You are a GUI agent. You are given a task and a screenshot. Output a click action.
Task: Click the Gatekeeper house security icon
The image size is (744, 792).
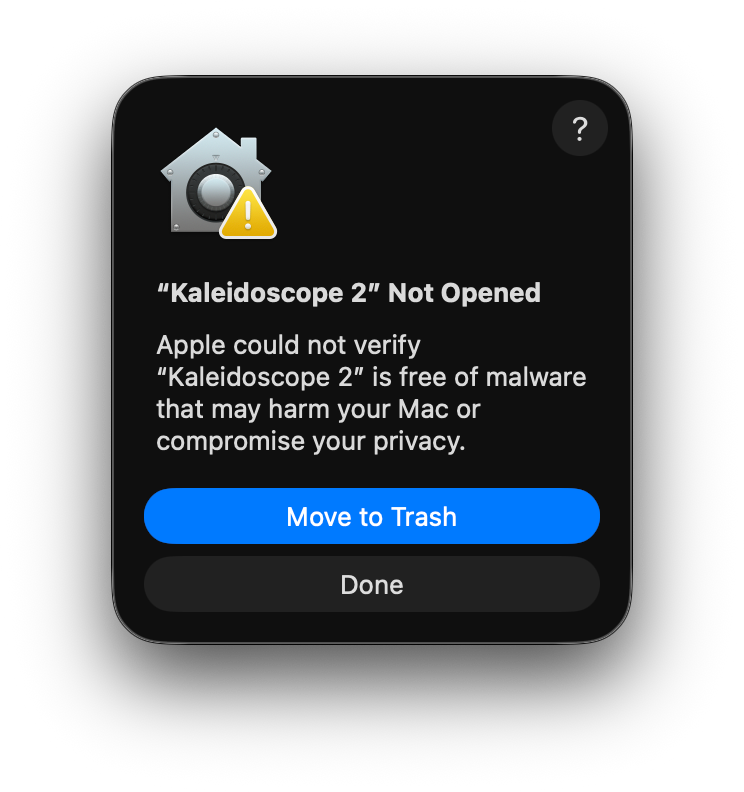[218, 183]
